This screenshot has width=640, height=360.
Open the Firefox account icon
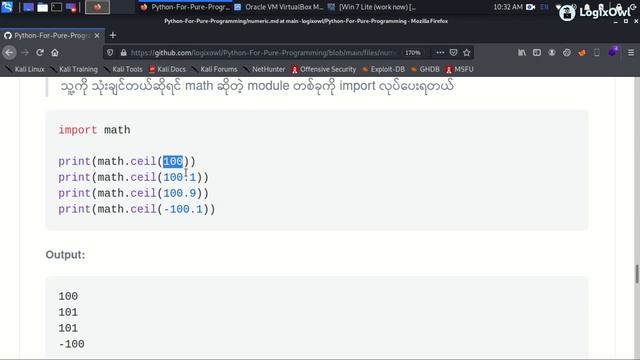[552, 53]
